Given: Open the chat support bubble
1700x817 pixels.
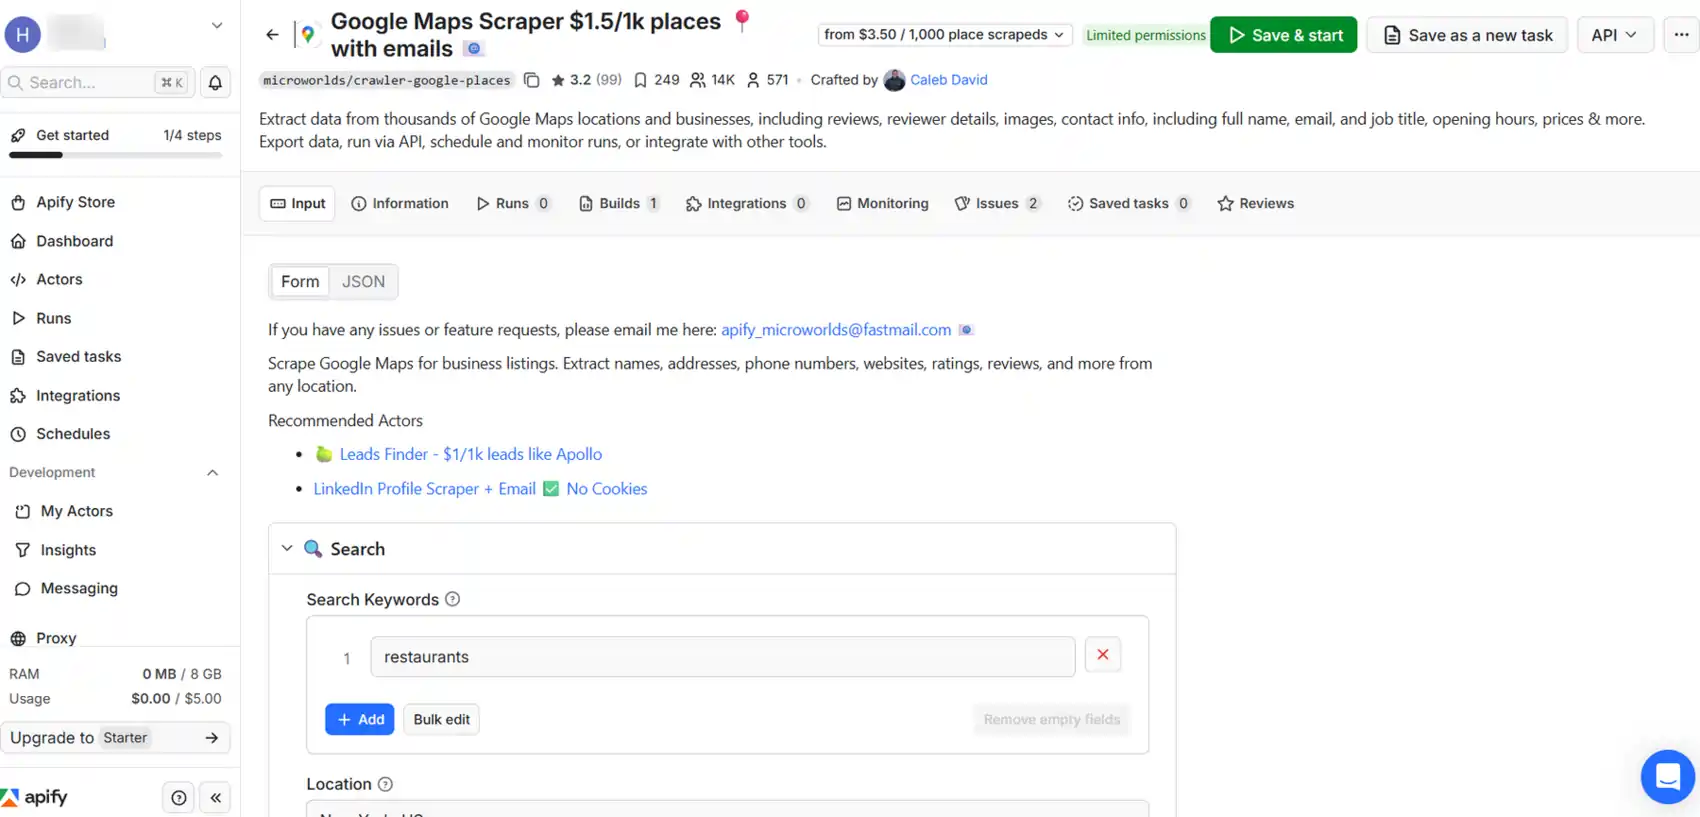Looking at the screenshot, I should pos(1667,776).
